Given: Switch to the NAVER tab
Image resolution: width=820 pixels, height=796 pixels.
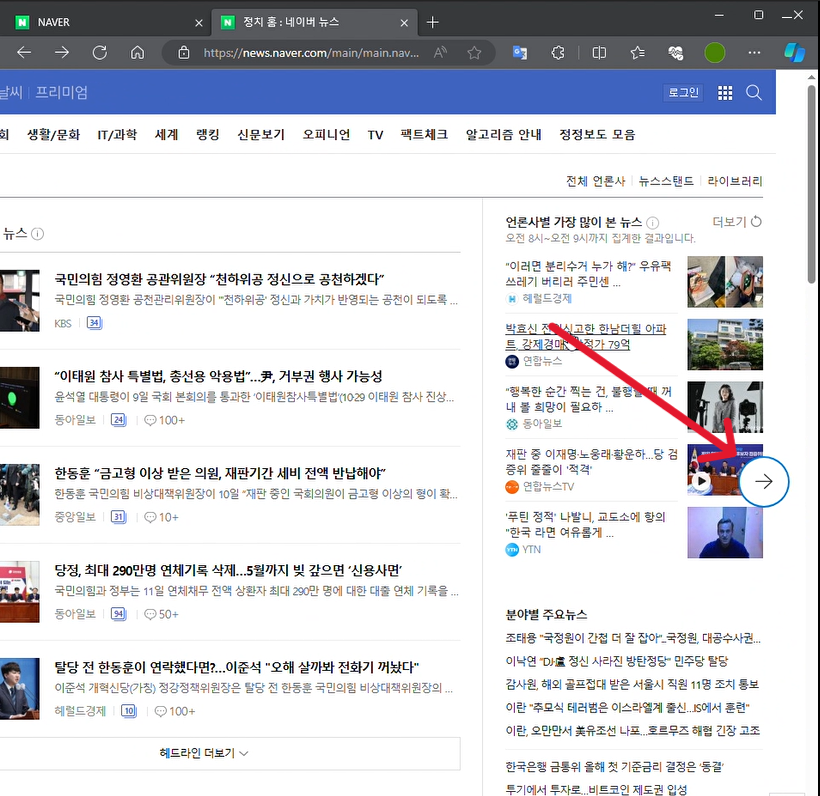Looking at the screenshot, I should [x=105, y=22].
